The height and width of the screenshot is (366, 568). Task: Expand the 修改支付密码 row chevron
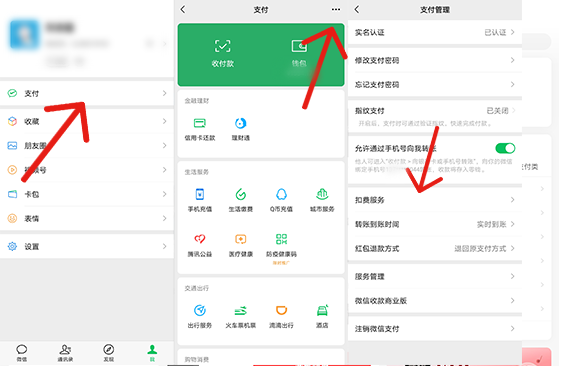[513, 60]
